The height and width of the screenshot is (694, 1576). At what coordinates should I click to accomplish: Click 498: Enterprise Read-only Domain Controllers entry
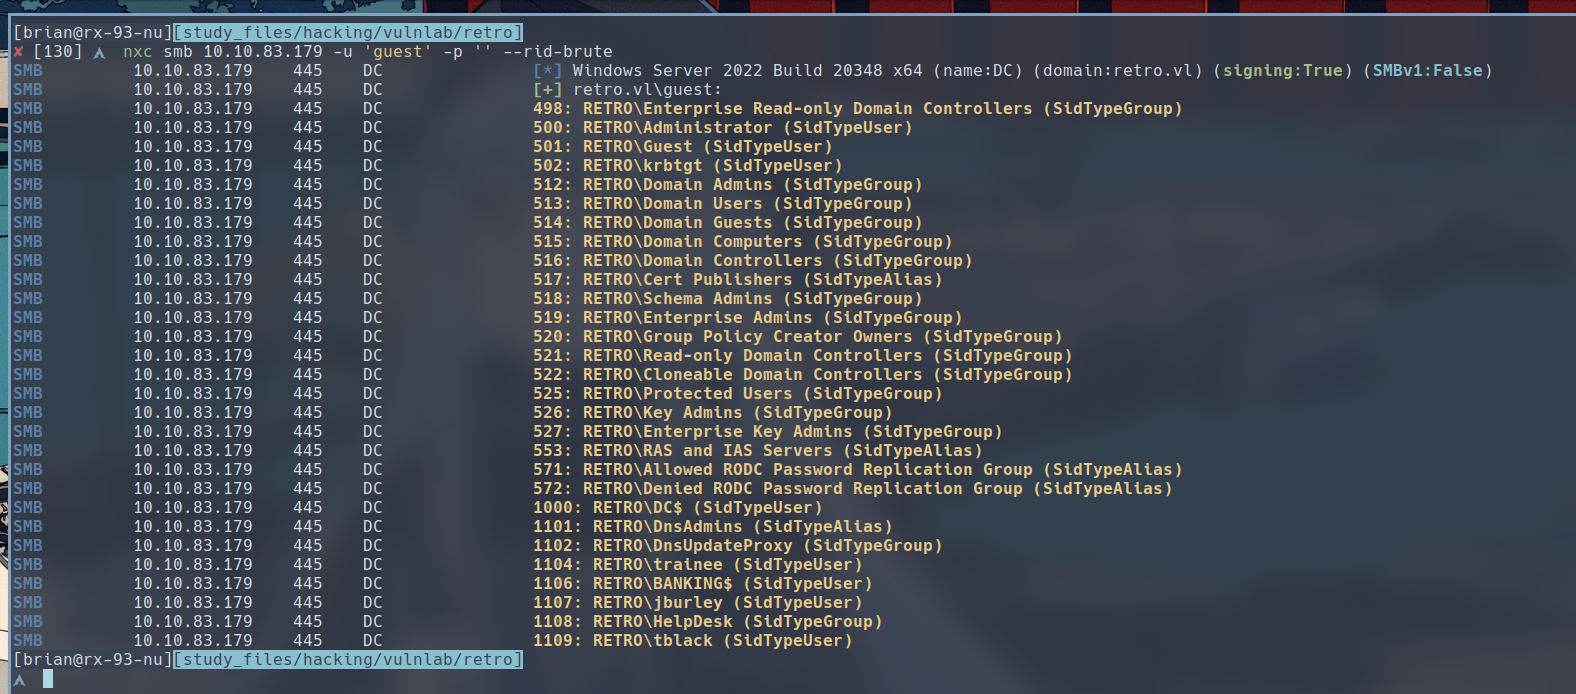tap(858, 109)
